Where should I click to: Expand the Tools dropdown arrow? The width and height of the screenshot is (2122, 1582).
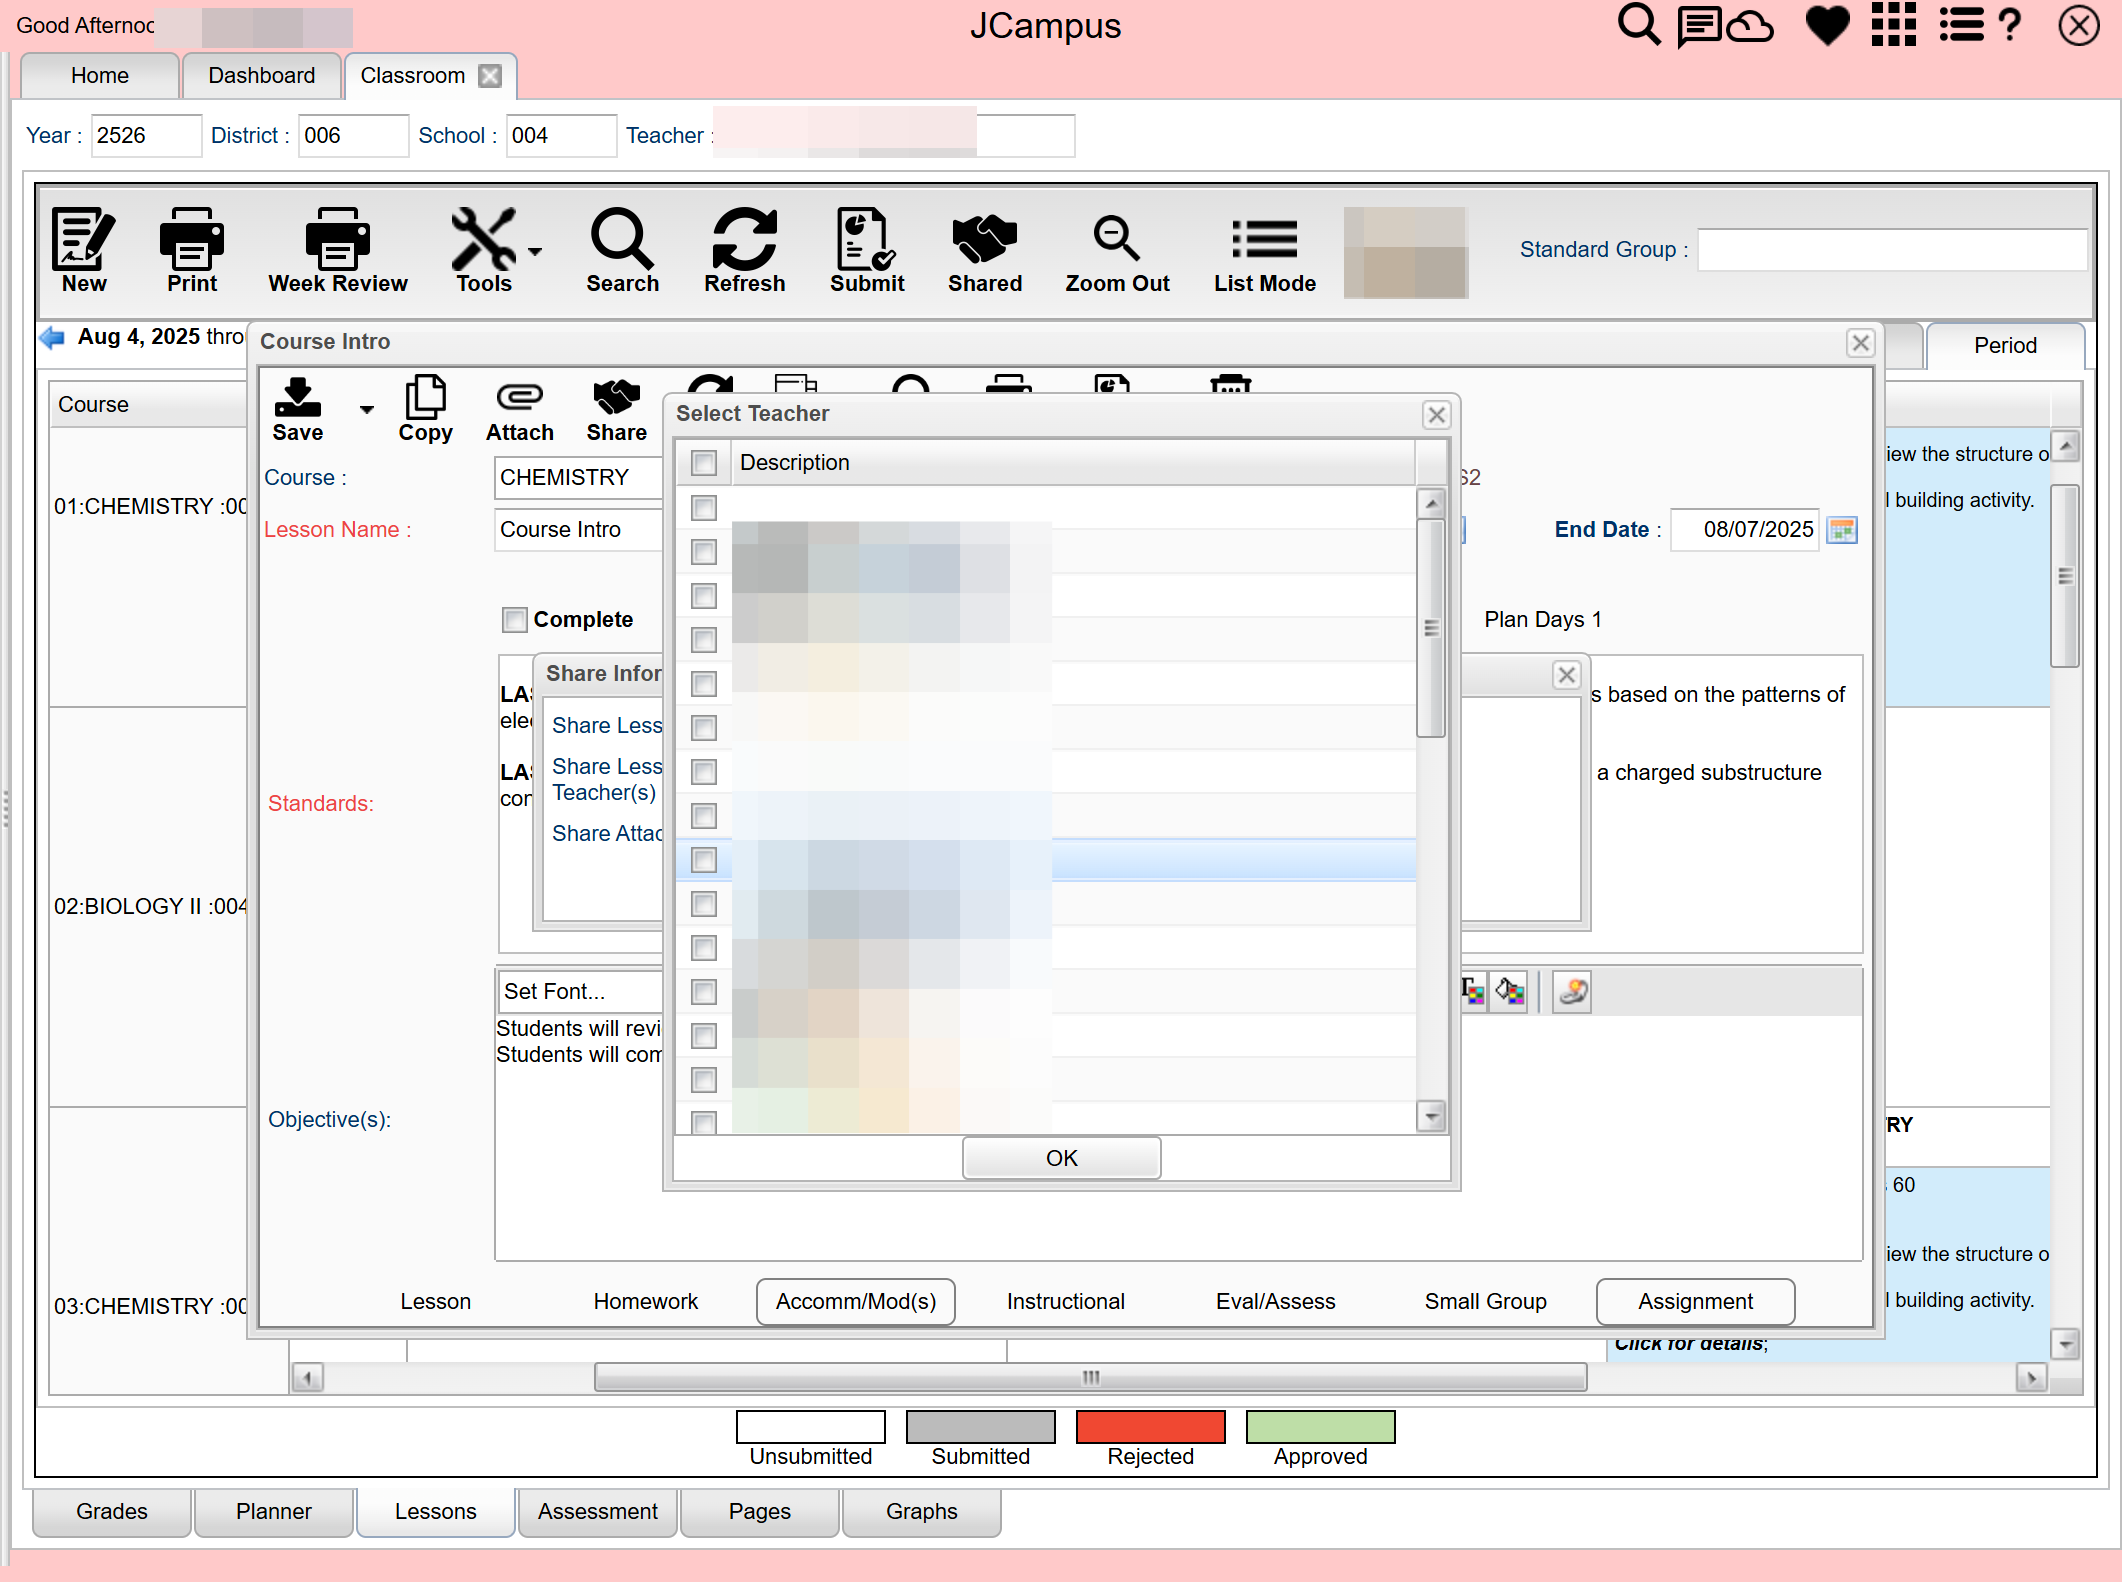pos(535,252)
